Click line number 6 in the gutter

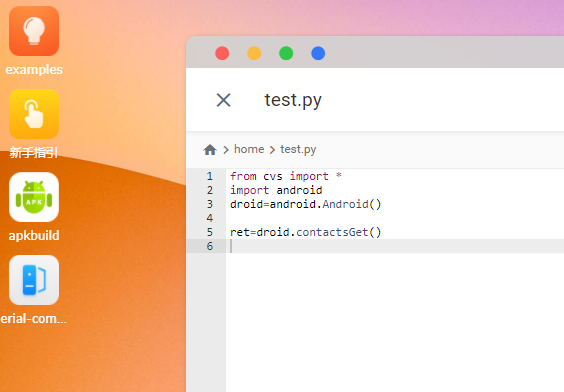(x=210, y=246)
